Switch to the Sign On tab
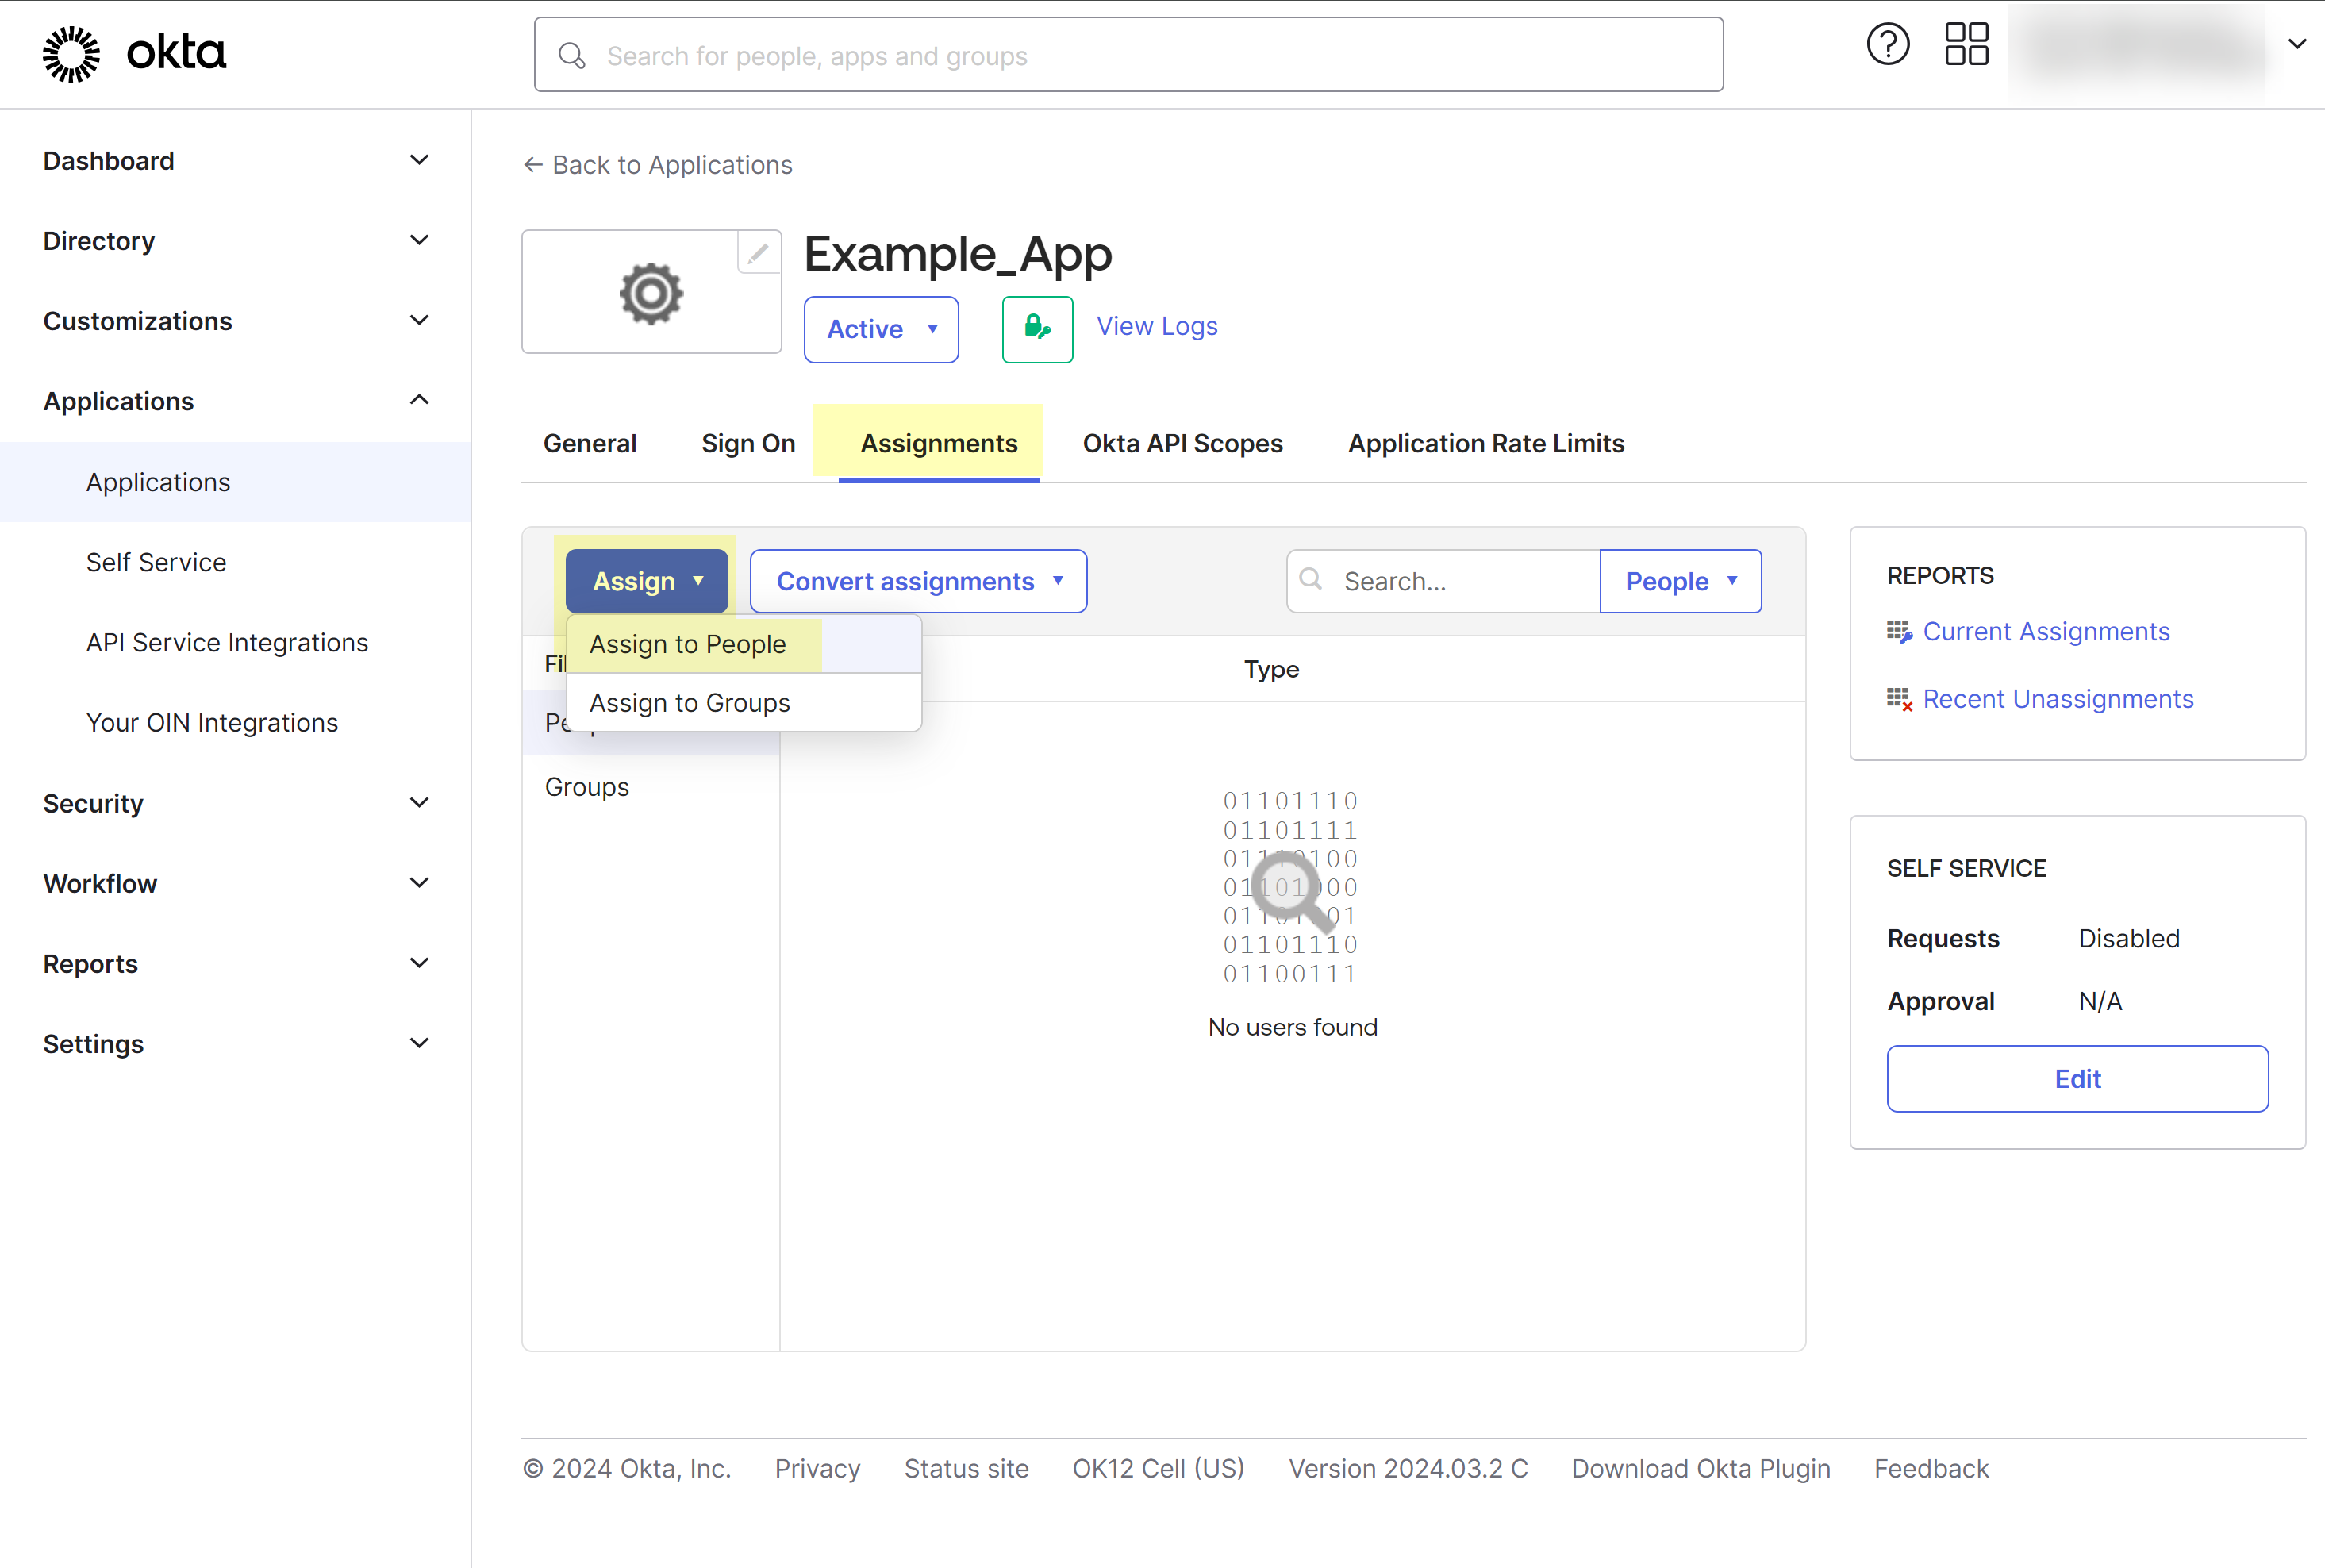This screenshot has height=1568, width=2325. 748,443
